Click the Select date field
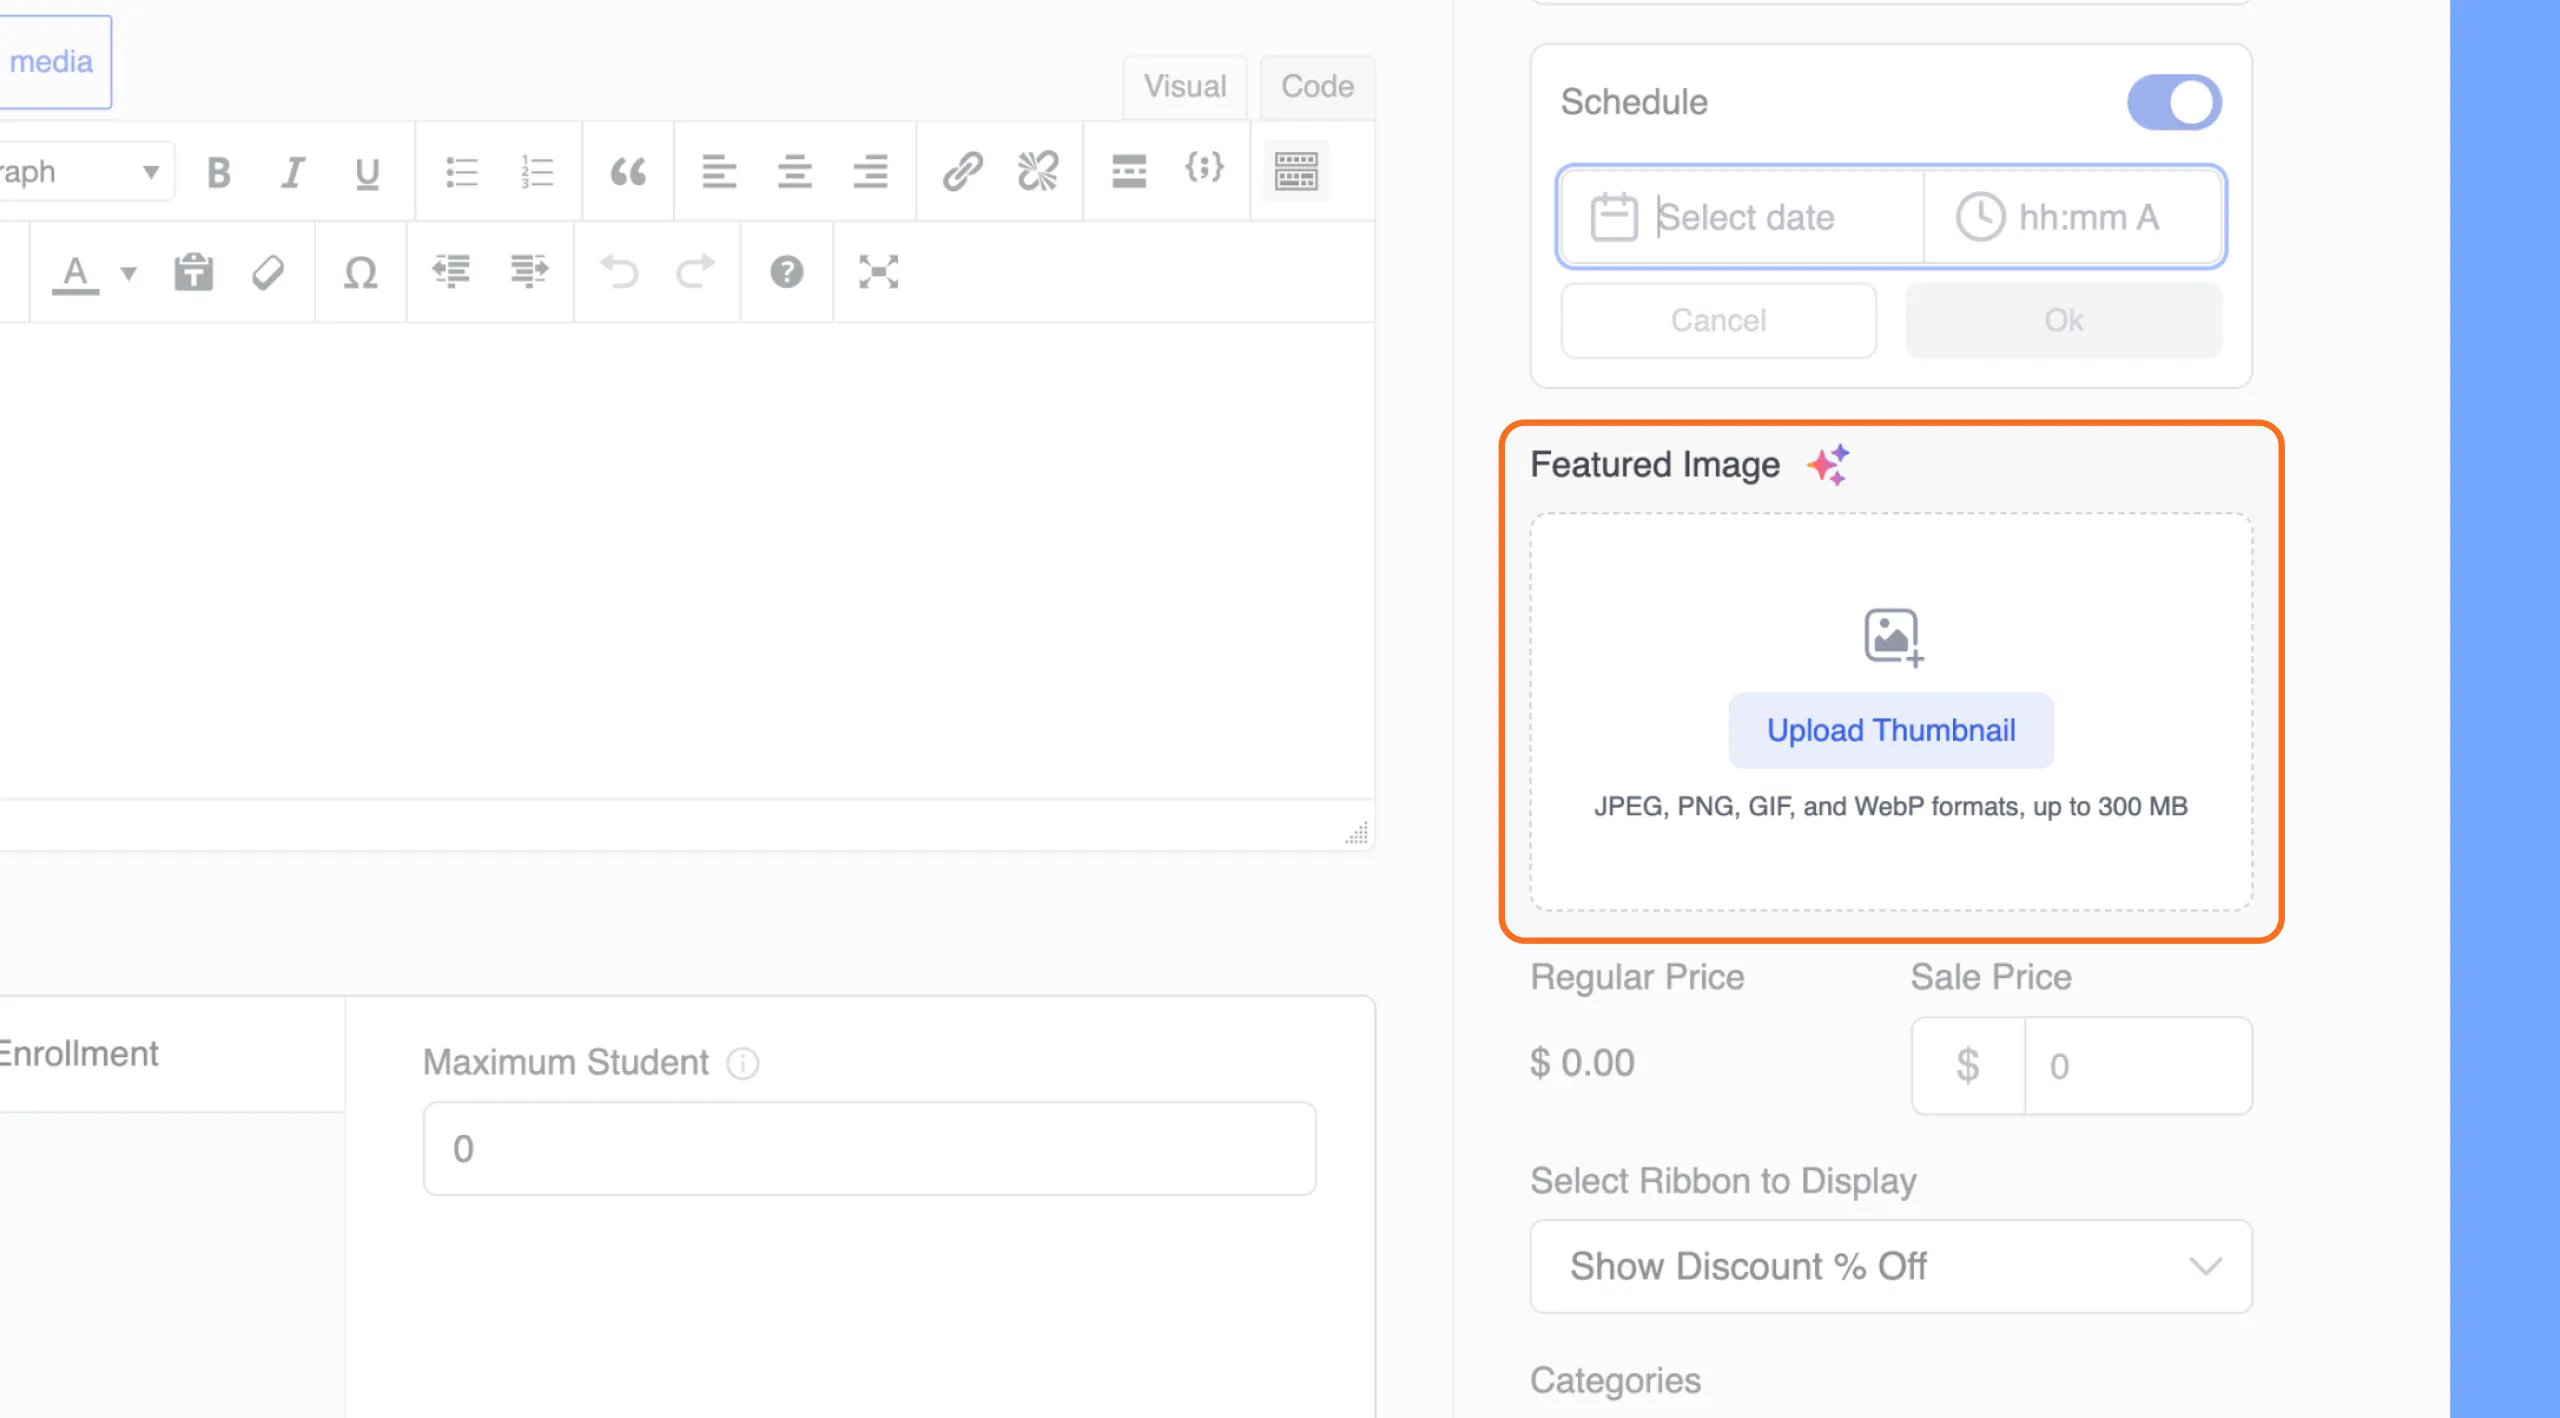 1742,217
